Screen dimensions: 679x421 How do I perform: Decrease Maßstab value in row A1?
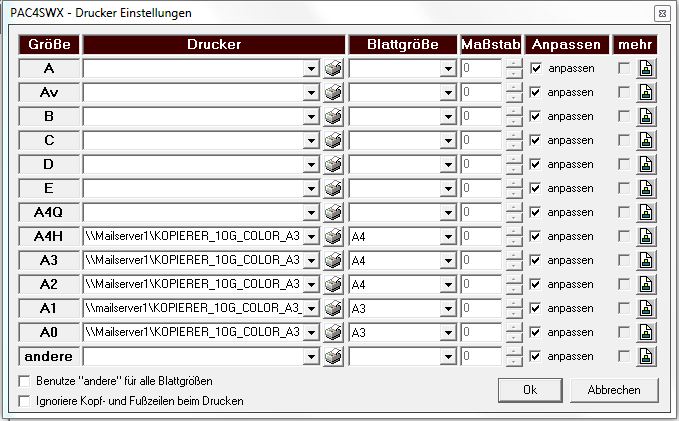(x=514, y=313)
